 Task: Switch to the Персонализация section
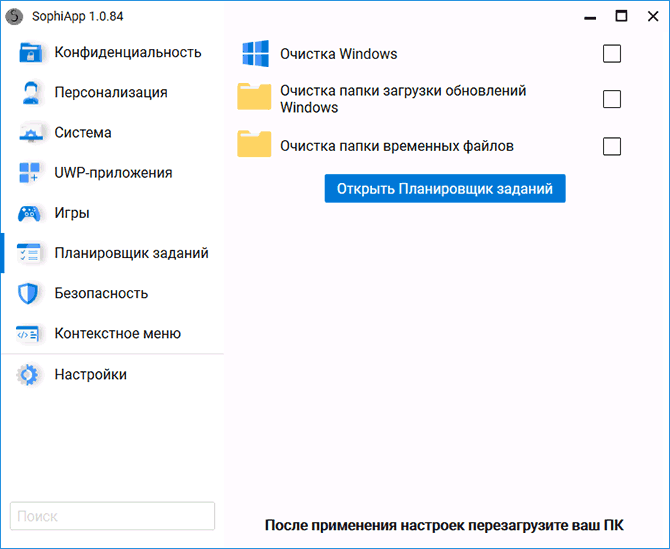[x=113, y=92]
